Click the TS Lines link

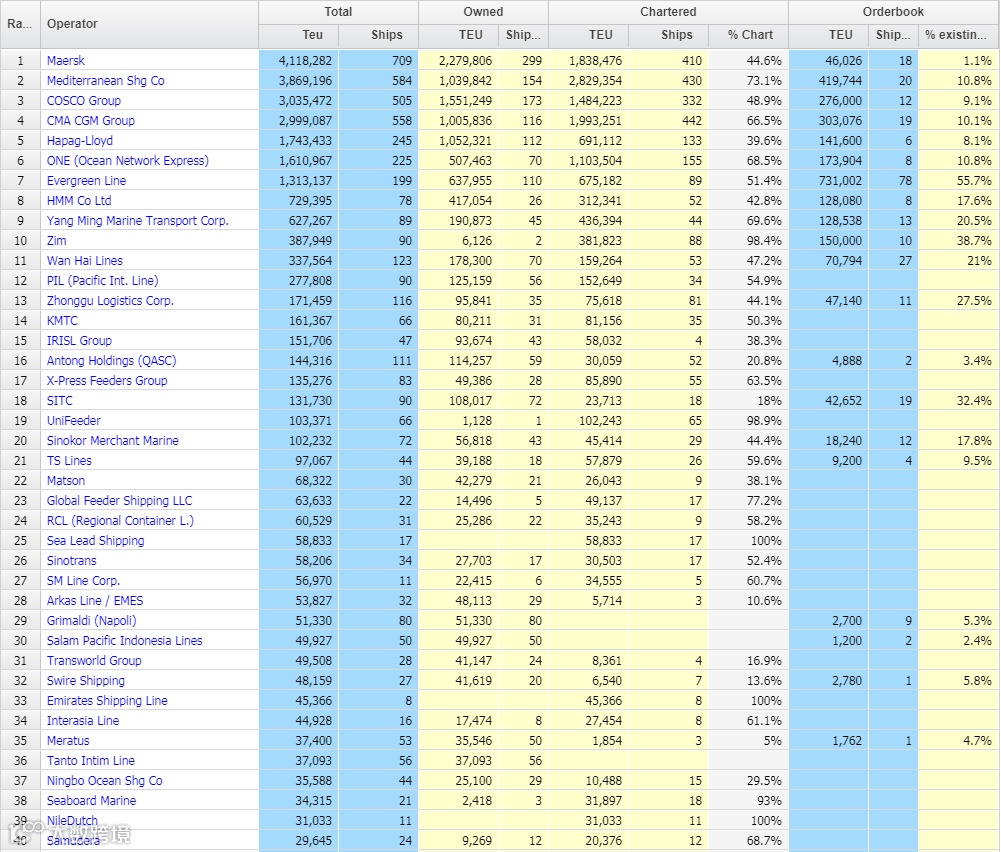(x=69, y=460)
